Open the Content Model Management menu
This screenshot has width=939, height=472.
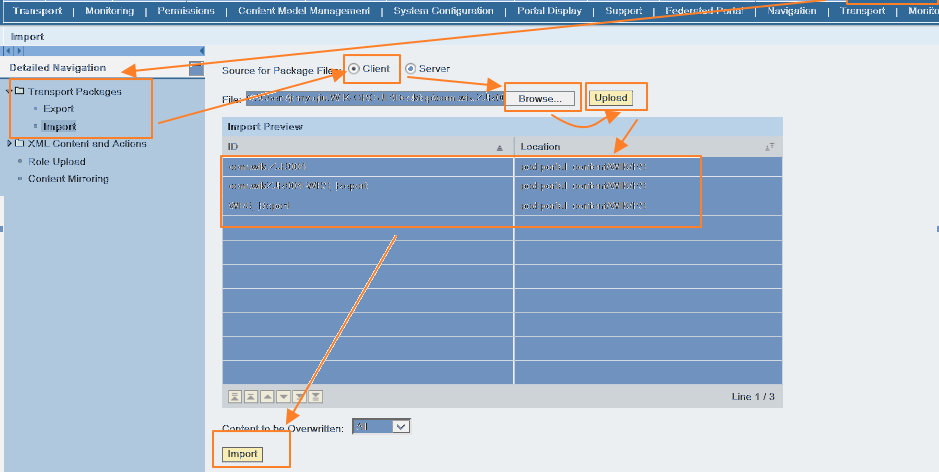tap(304, 11)
